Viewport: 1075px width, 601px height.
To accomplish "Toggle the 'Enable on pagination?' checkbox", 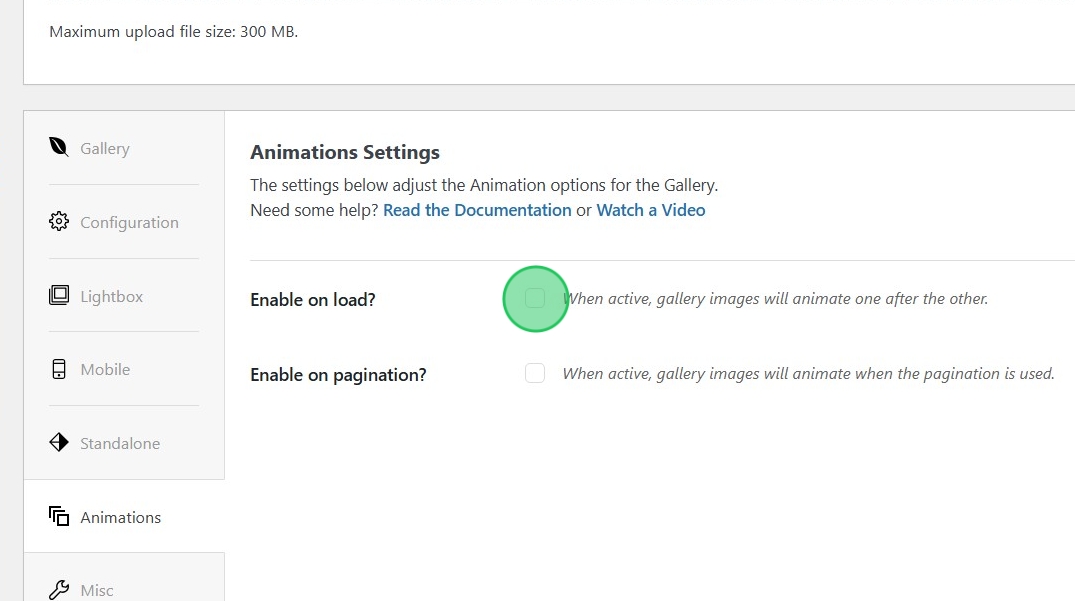I will point(535,372).
